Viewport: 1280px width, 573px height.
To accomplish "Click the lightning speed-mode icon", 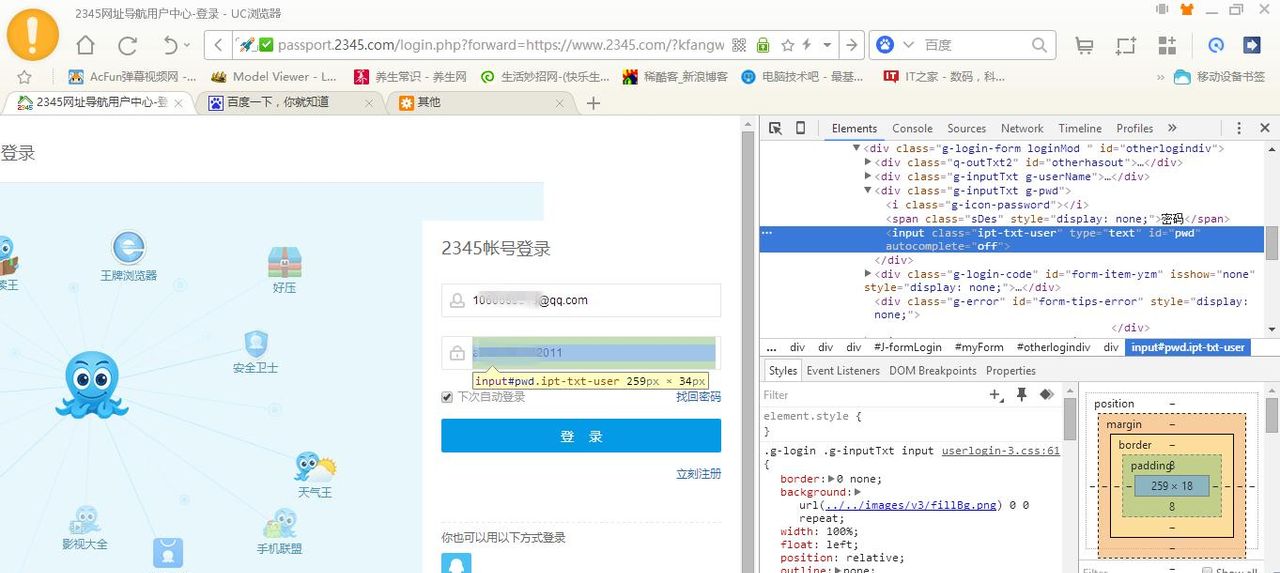I will pos(806,45).
